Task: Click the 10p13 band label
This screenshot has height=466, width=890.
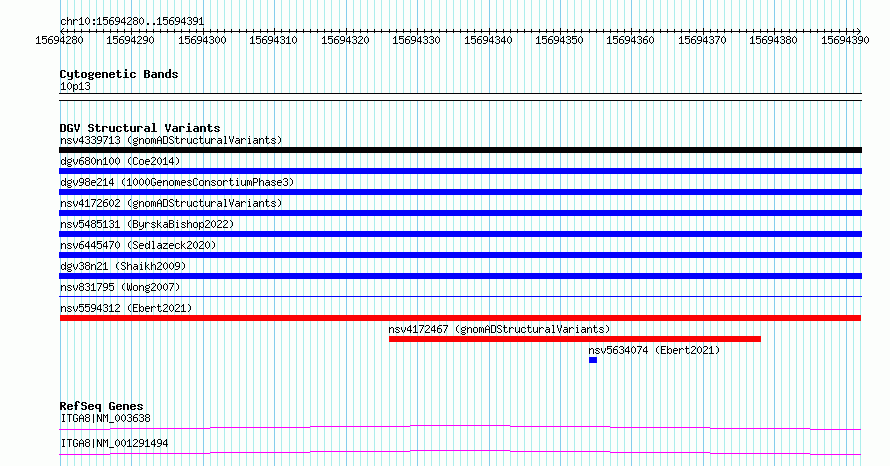Action: tap(75, 86)
